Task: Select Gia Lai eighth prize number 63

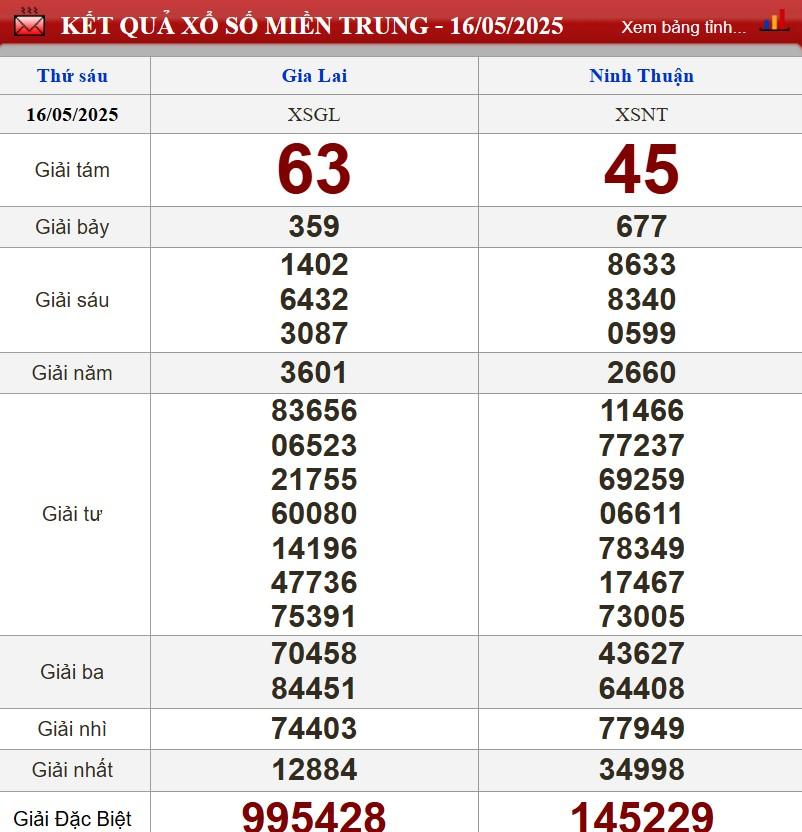Action: click(x=314, y=170)
